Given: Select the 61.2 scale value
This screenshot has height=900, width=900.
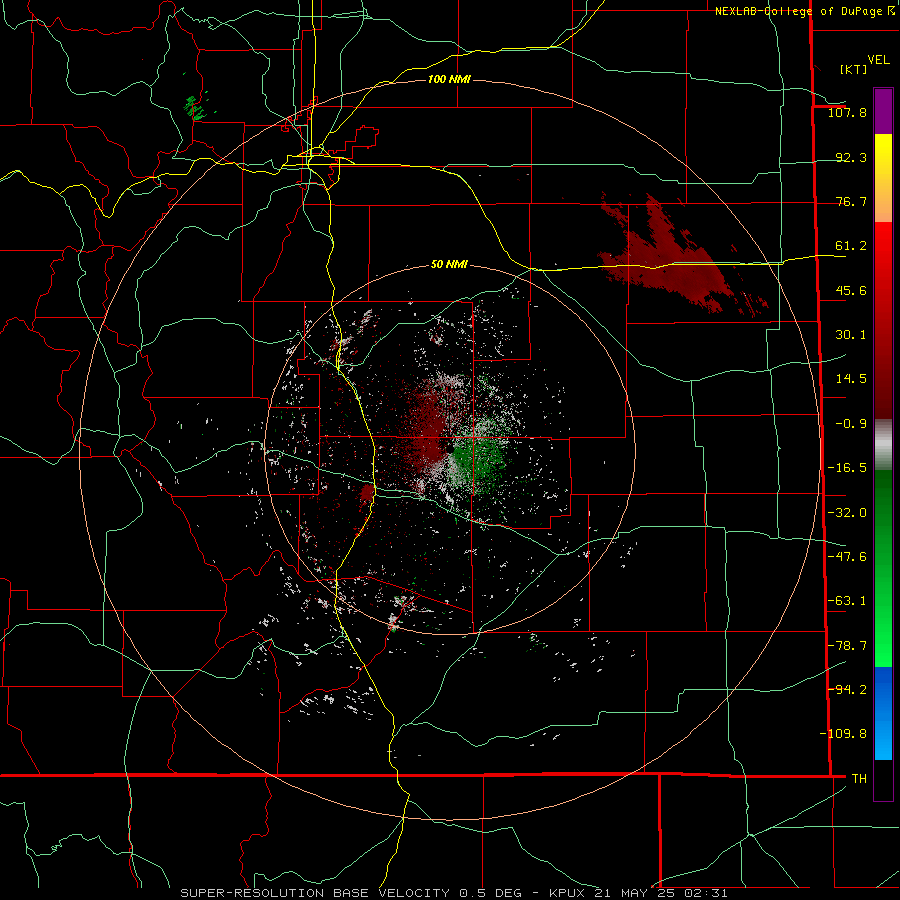Looking at the screenshot, I should (851, 246).
